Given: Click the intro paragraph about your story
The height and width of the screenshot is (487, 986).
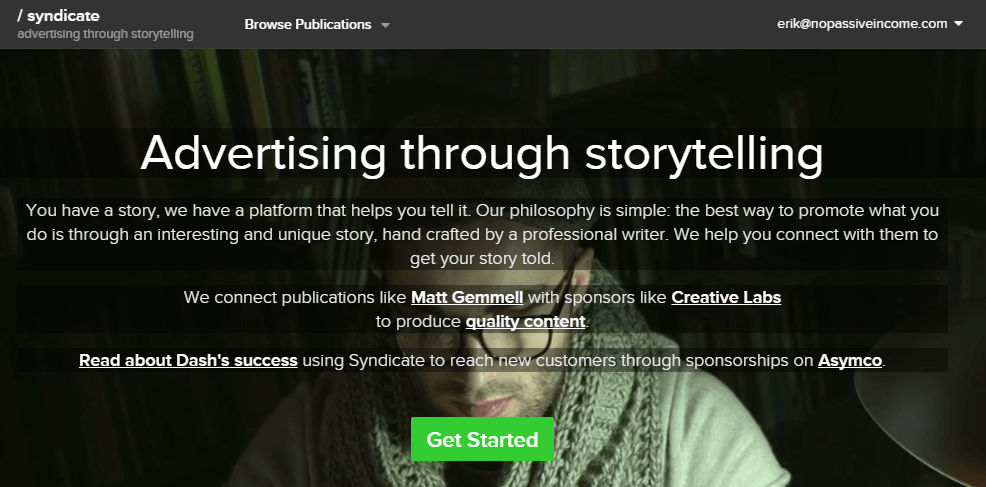Looking at the screenshot, I should (482, 235).
